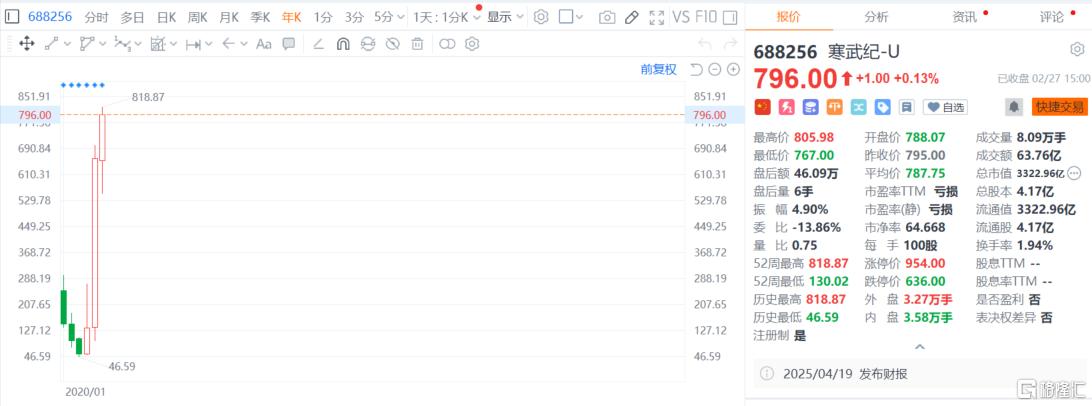Open the 1天:1分K range dropdown
The height and width of the screenshot is (406, 1092).
(446, 17)
